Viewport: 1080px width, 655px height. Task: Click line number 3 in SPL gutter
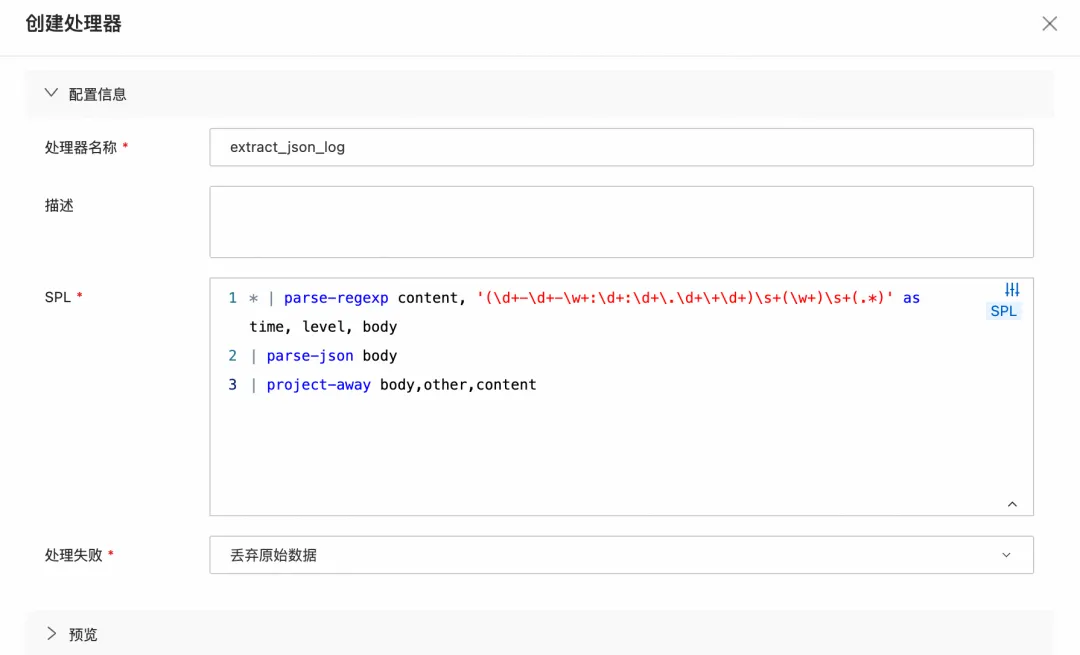(x=232, y=385)
